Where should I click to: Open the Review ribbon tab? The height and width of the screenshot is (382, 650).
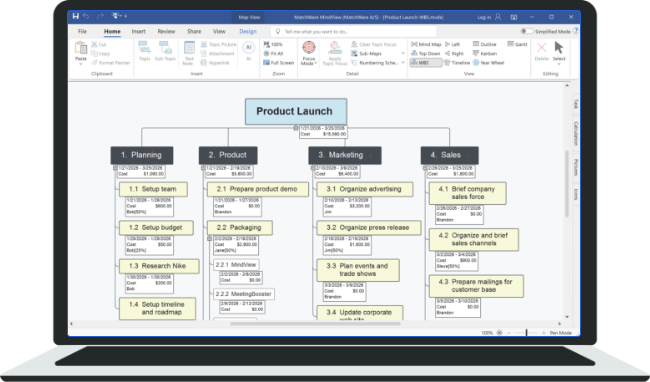tap(166, 31)
